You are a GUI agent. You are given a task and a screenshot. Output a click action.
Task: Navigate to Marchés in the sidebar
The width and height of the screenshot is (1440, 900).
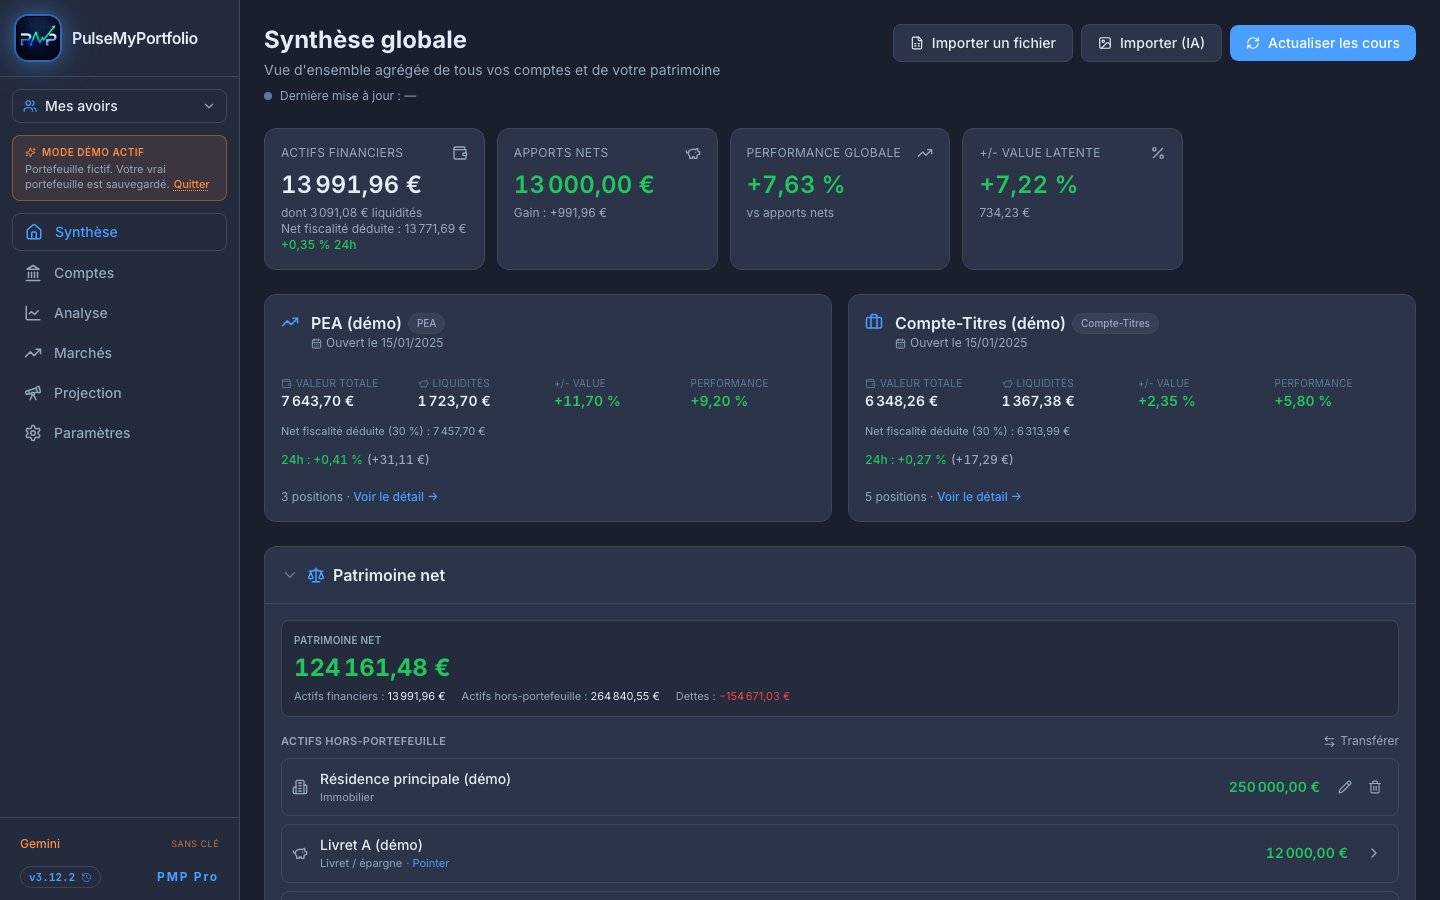click(119, 353)
